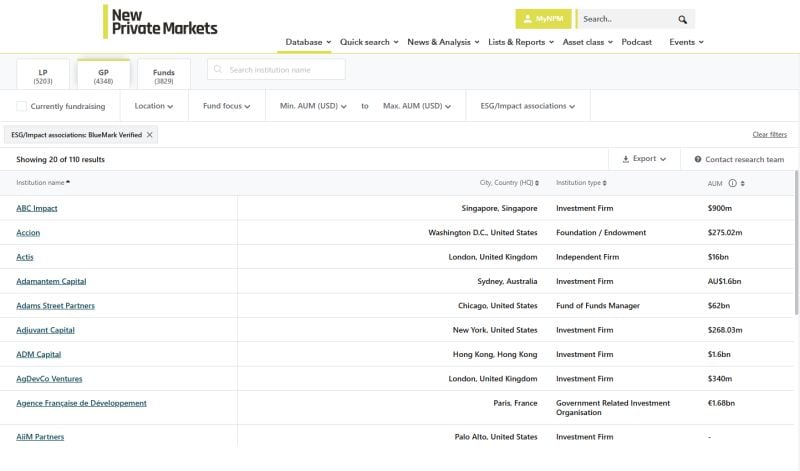
Task: Switch to the Funds tab
Action: pyautogui.click(x=164, y=76)
